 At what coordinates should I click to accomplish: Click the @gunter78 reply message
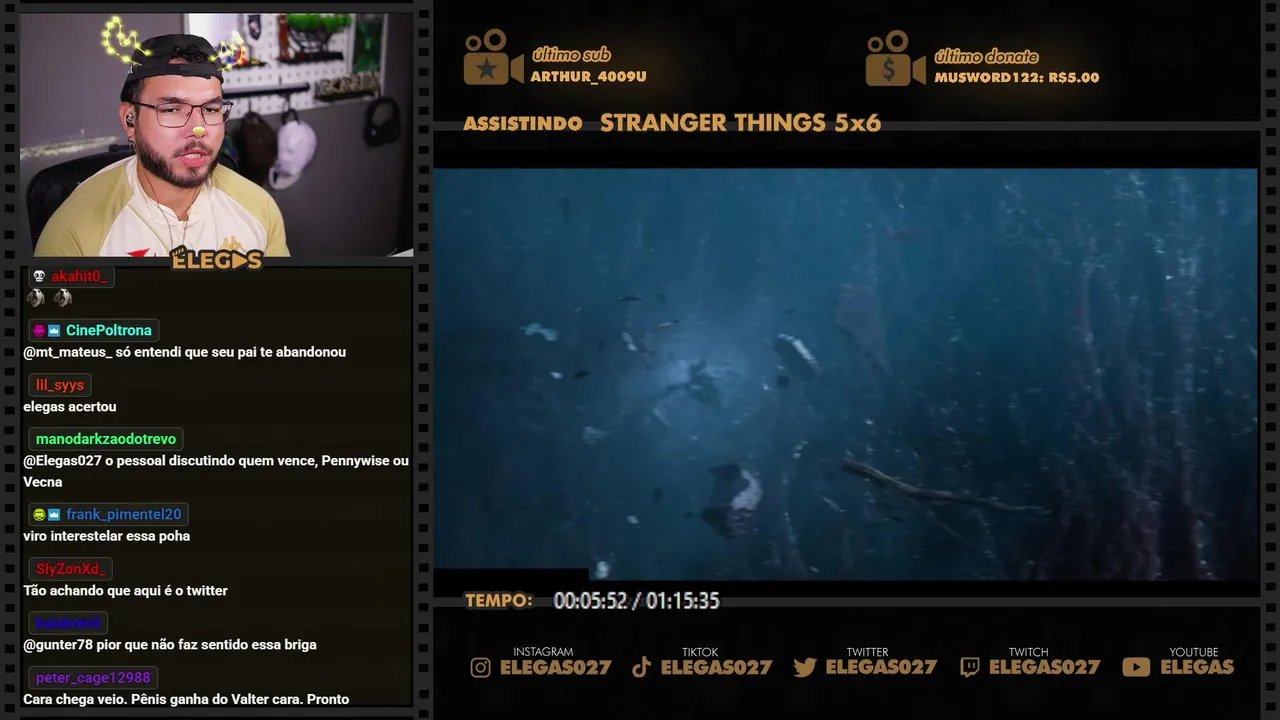tap(170, 645)
